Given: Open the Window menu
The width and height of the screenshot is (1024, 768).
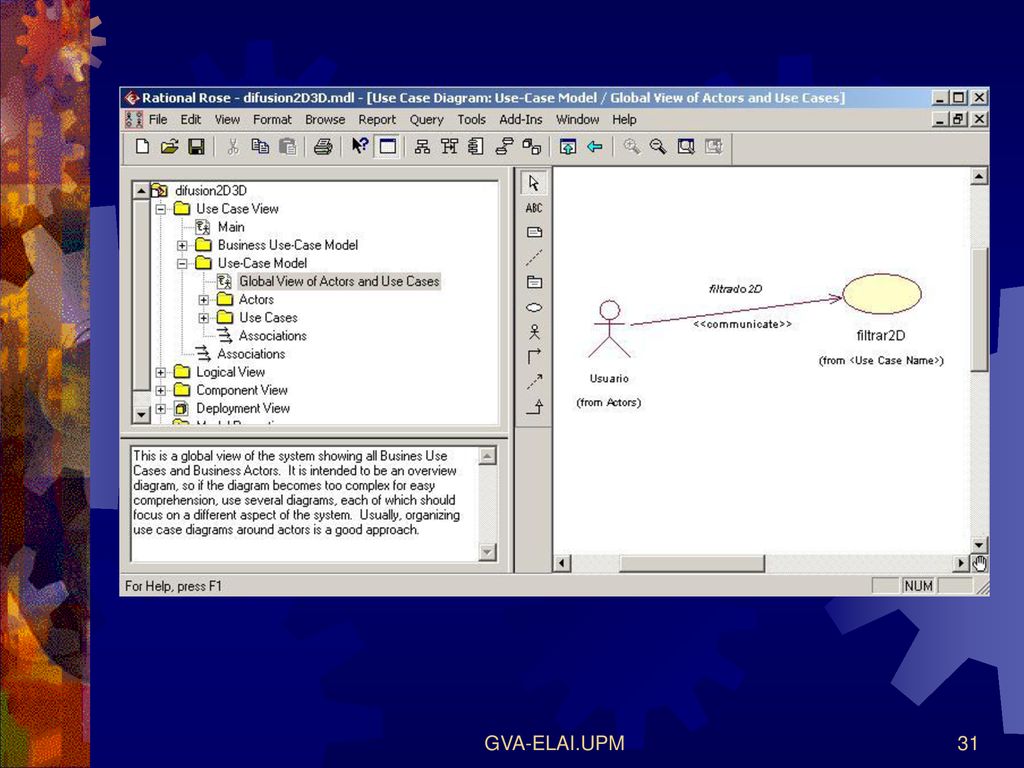Looking at the screenshot, I should pyautogui.click(x=577, y=120).
